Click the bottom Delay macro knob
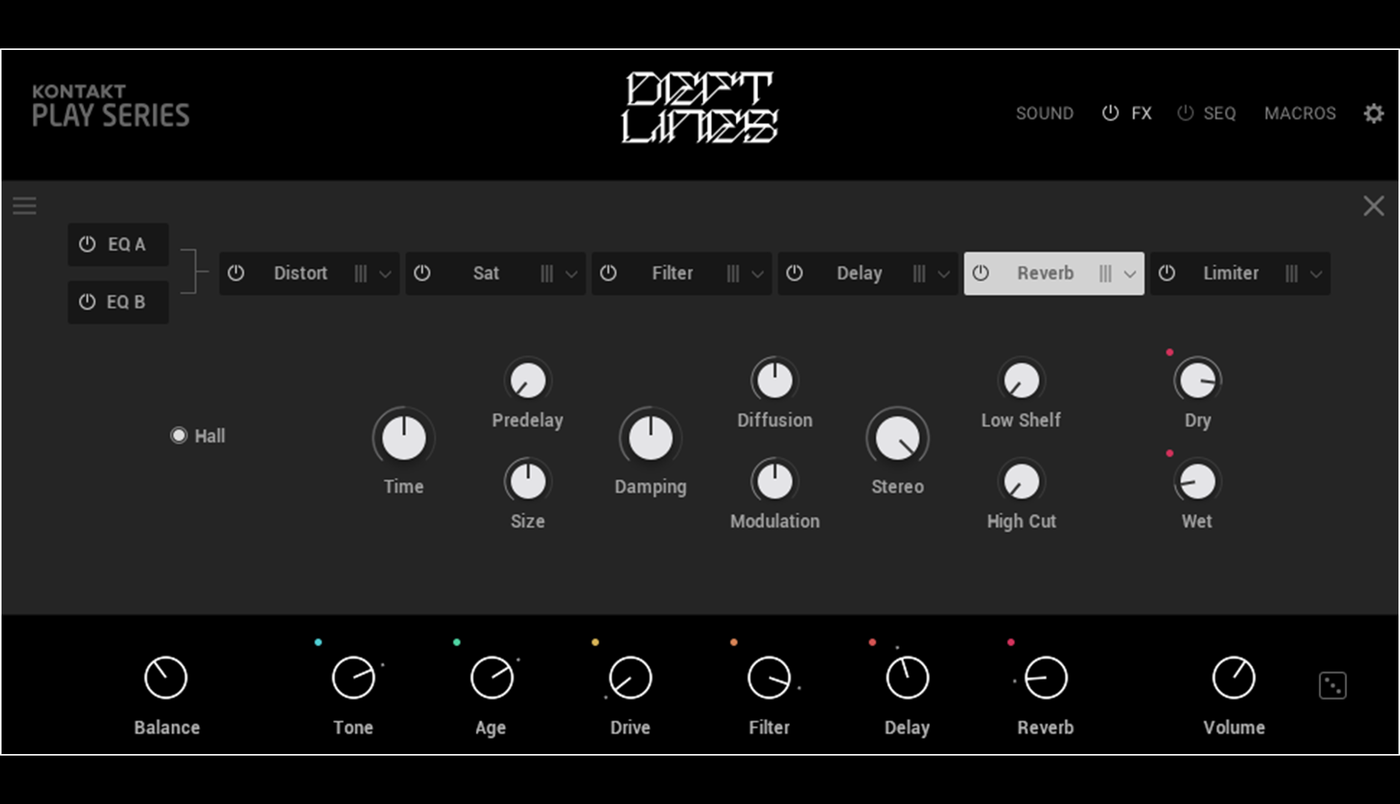The image size is (1400, 804). (907, 678)
